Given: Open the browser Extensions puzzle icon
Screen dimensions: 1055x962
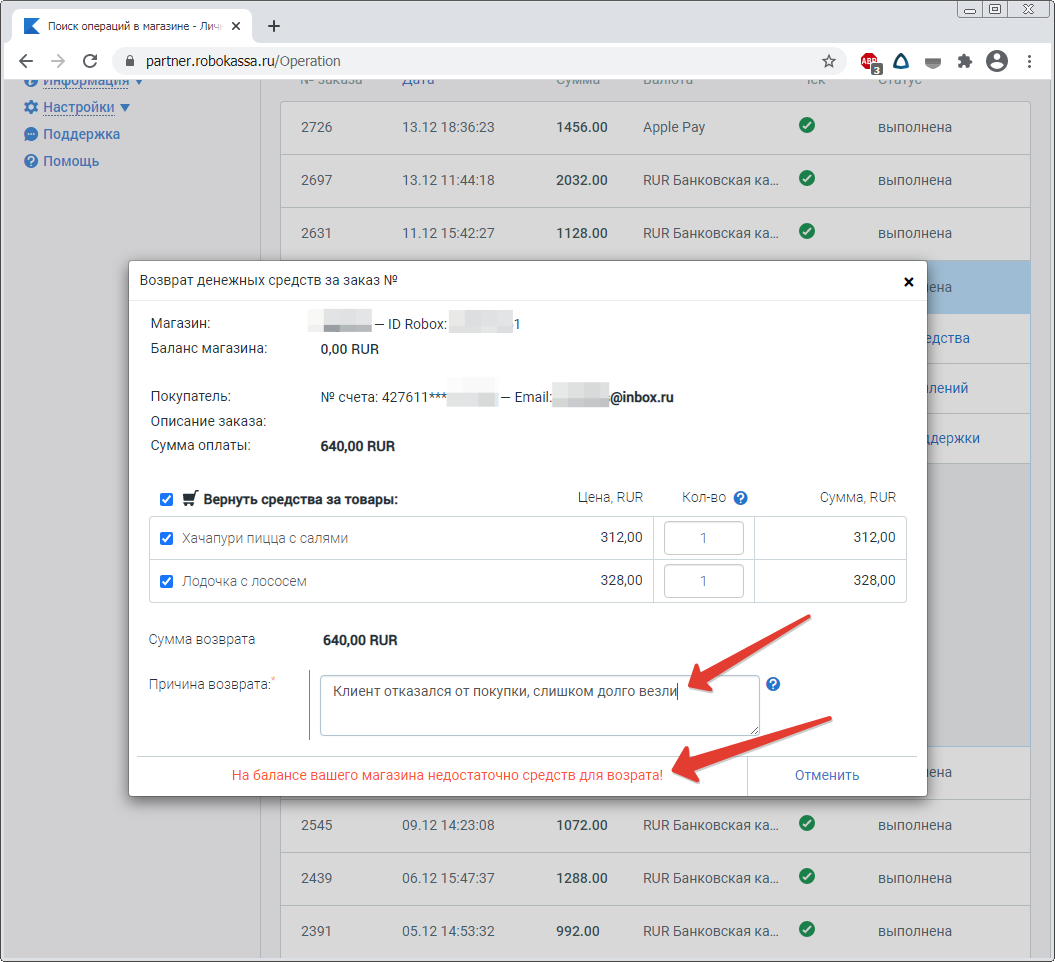Looking at the screenshot, I should 965,62.
